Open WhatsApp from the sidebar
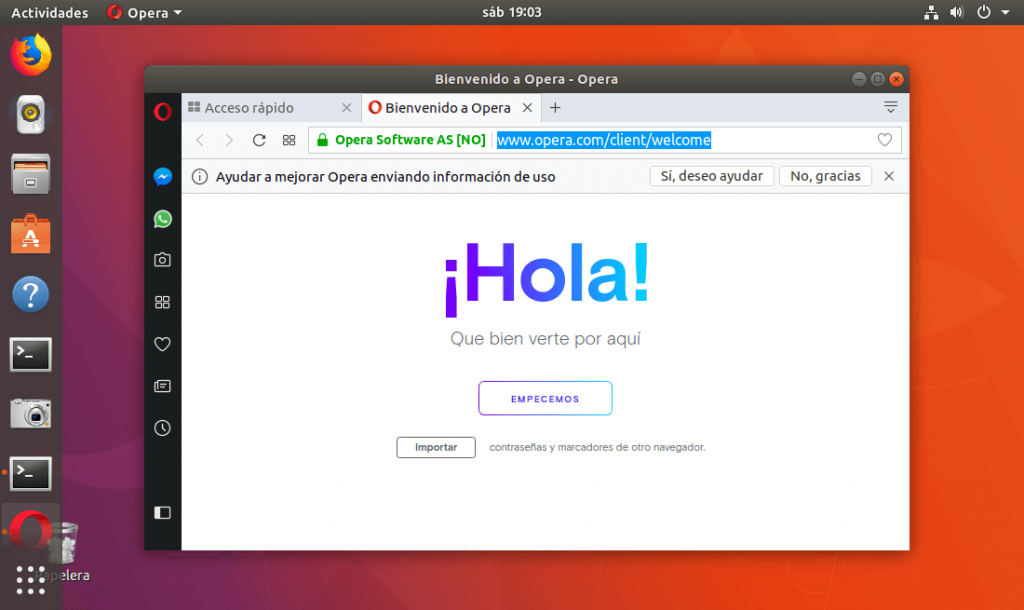The image size is (1024, 610). (x=162, y=219)
